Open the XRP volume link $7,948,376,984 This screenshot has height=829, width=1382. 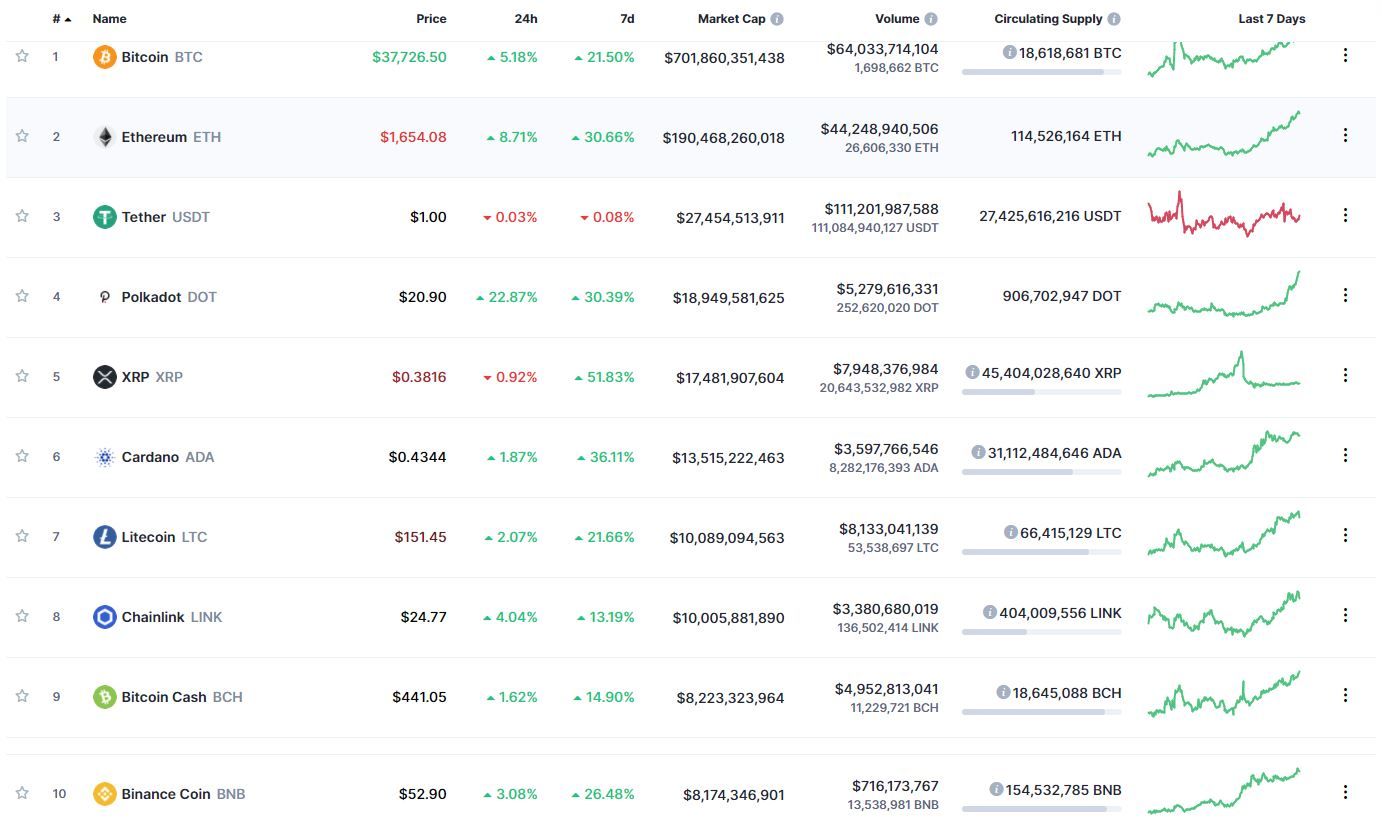(885, 369)
